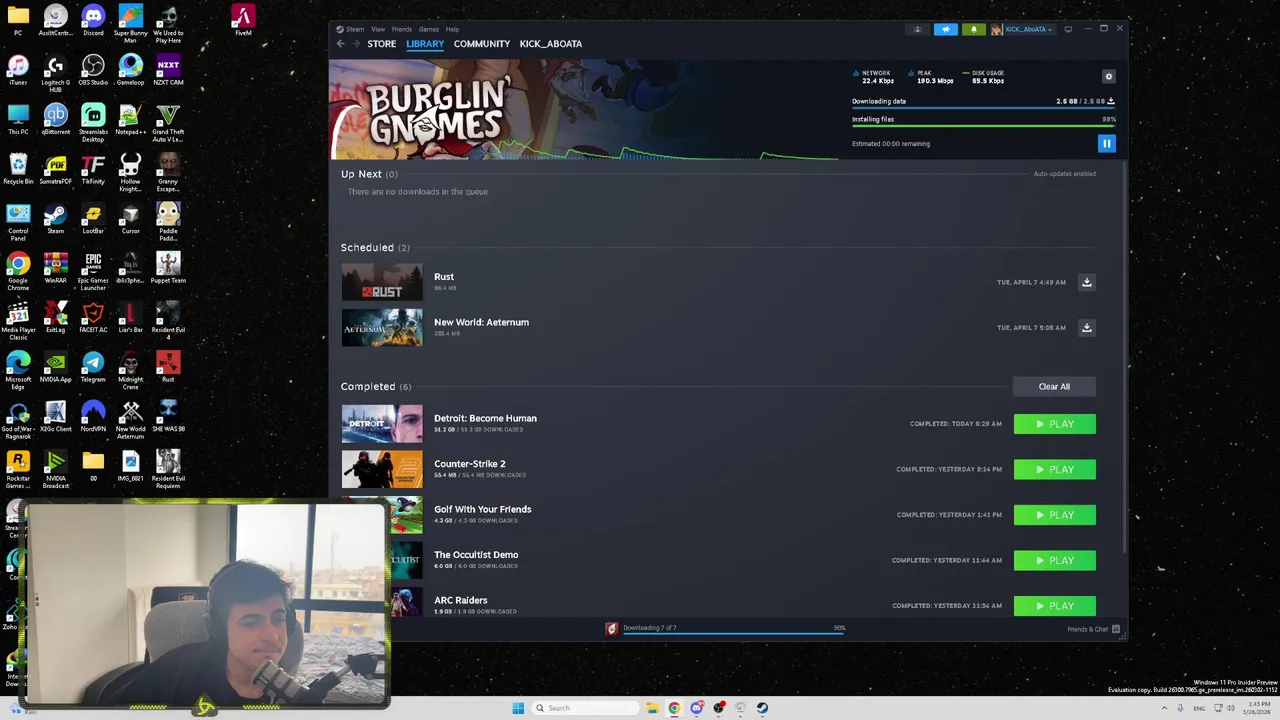Select Recycle Bin desktop icon
Viewport: 1280px width, 720px height.
(18, 169)
